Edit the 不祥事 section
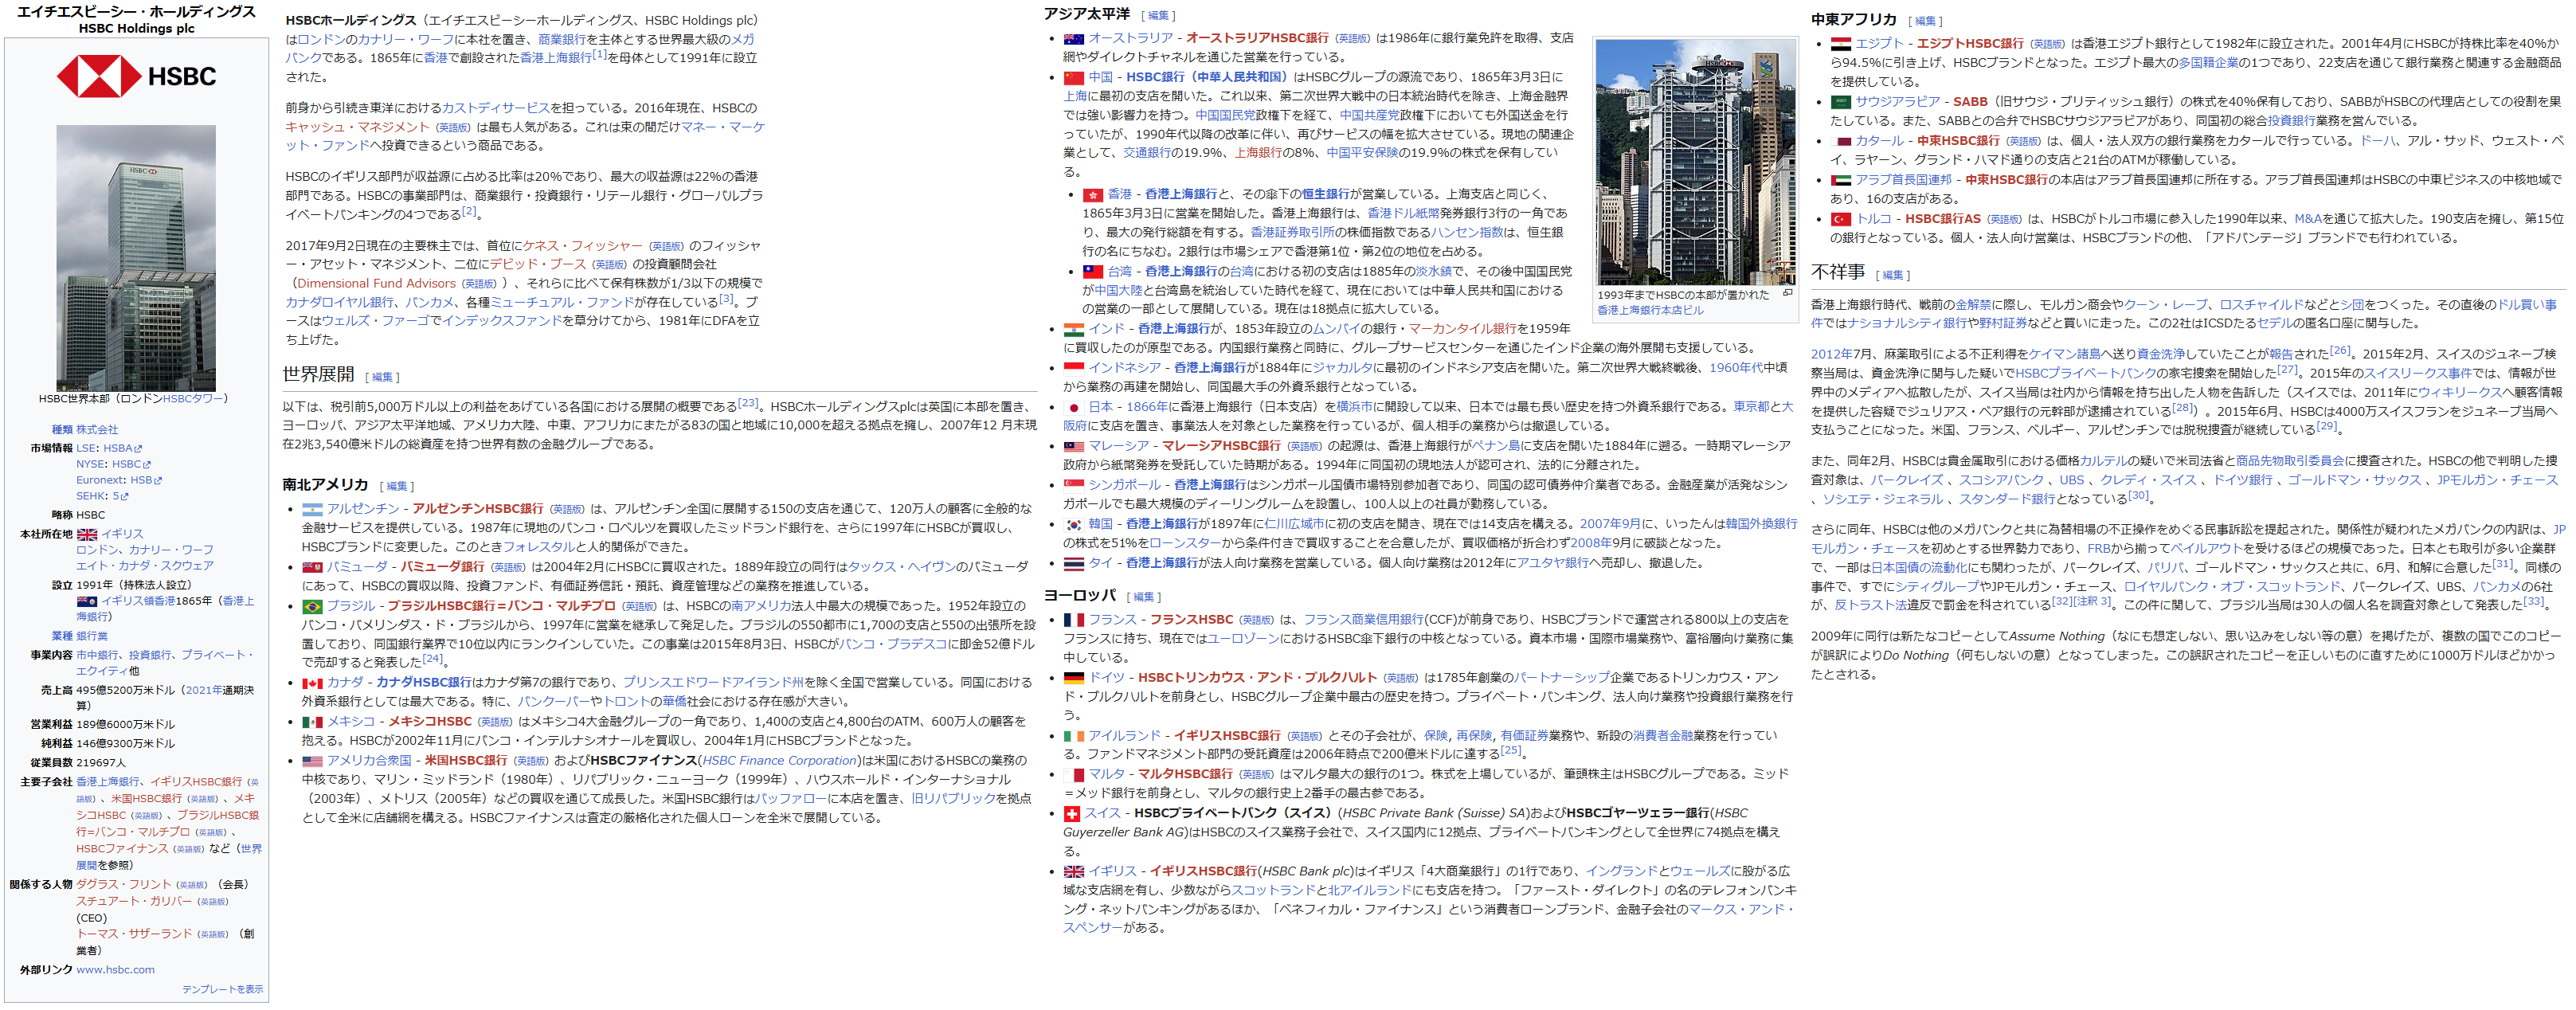Viewport: 2576px width, 1010px height. tap(1892, 275)
